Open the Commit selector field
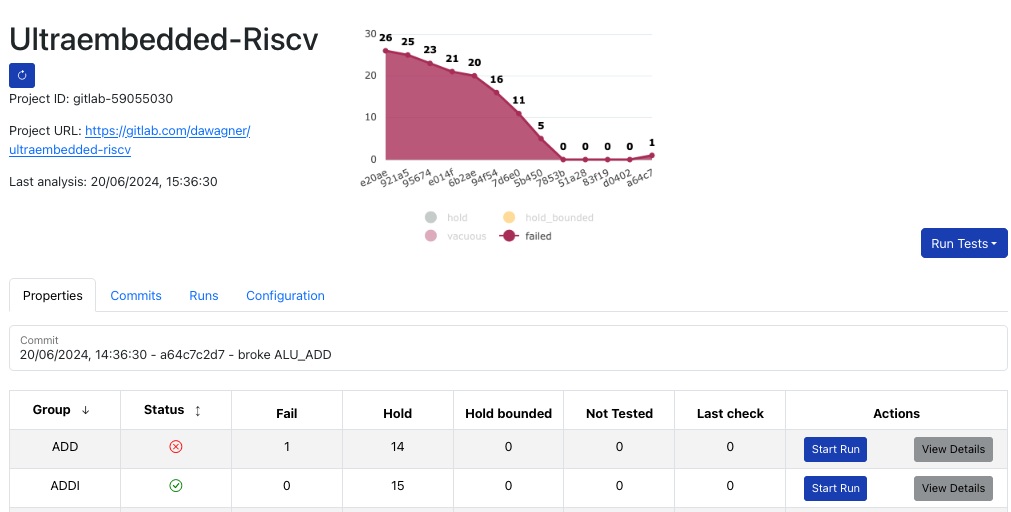Viewport: 1011px width, 512px height. 508,348
